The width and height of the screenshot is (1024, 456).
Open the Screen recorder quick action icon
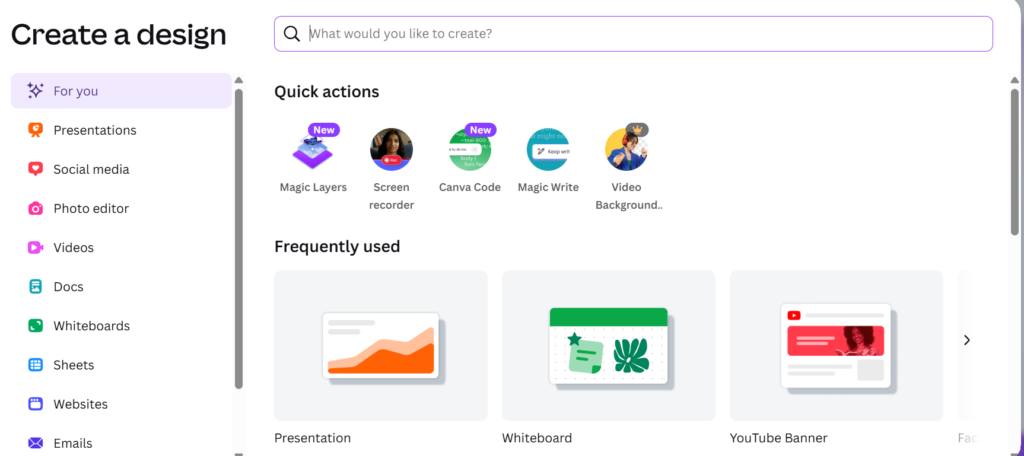coord(391,150)
